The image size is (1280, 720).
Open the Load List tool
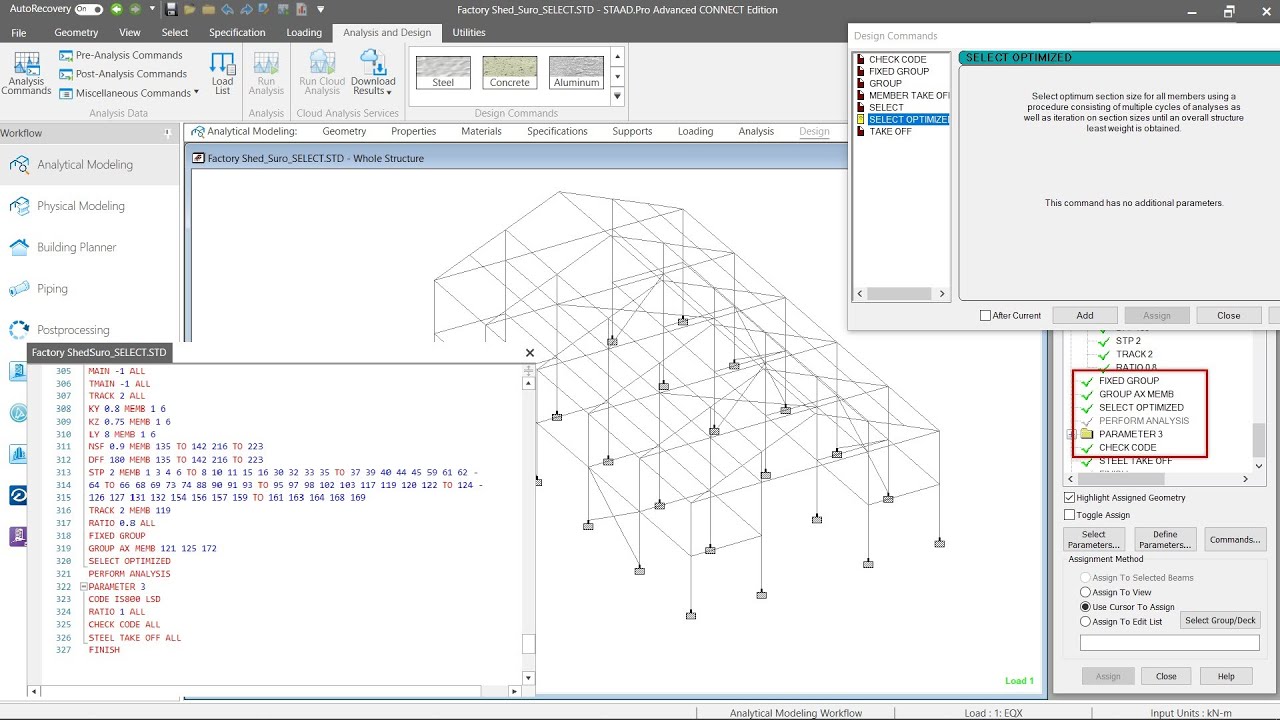click(222, 73)
